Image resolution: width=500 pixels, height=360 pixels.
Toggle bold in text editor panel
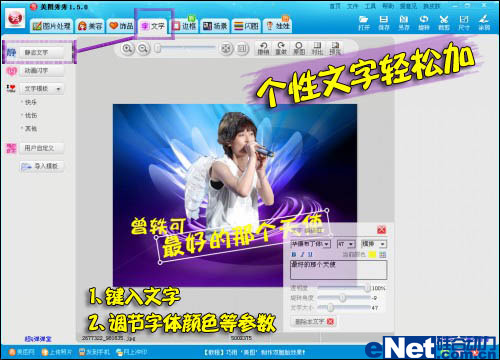click(x=294, y=255)
